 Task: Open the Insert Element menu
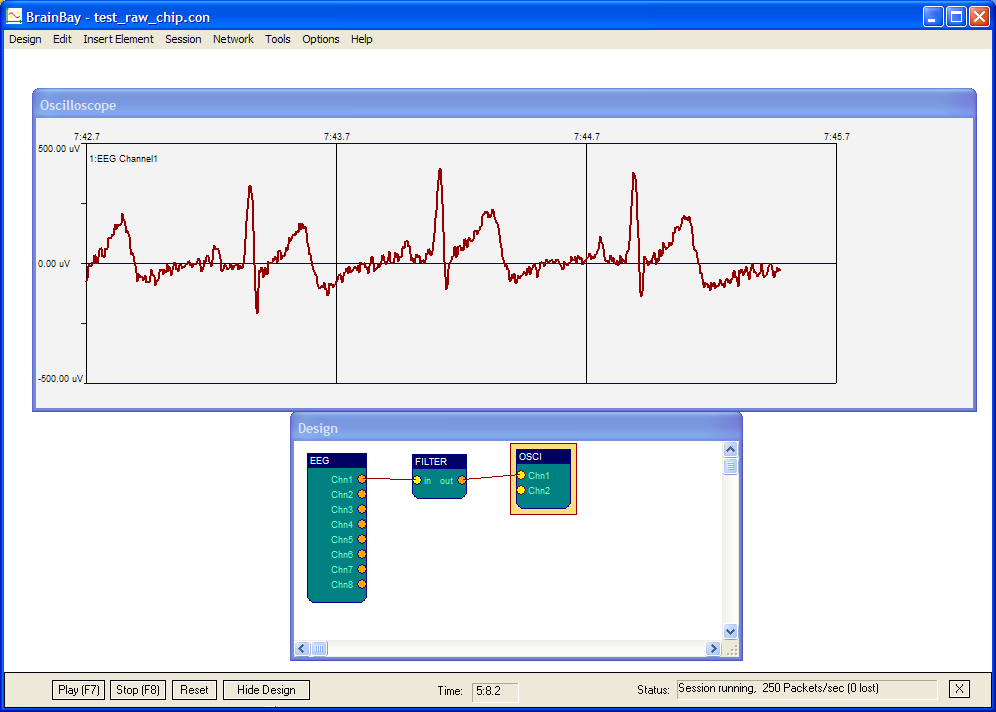pyautogui.click(x=118, y=39)
